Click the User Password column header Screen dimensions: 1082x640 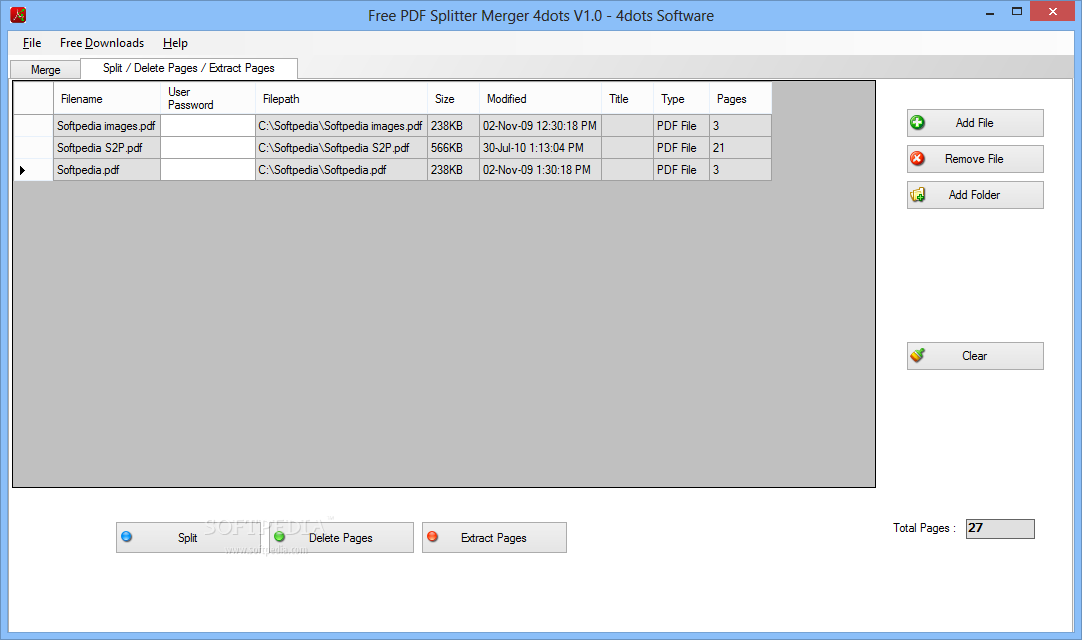tap(208, 99)
